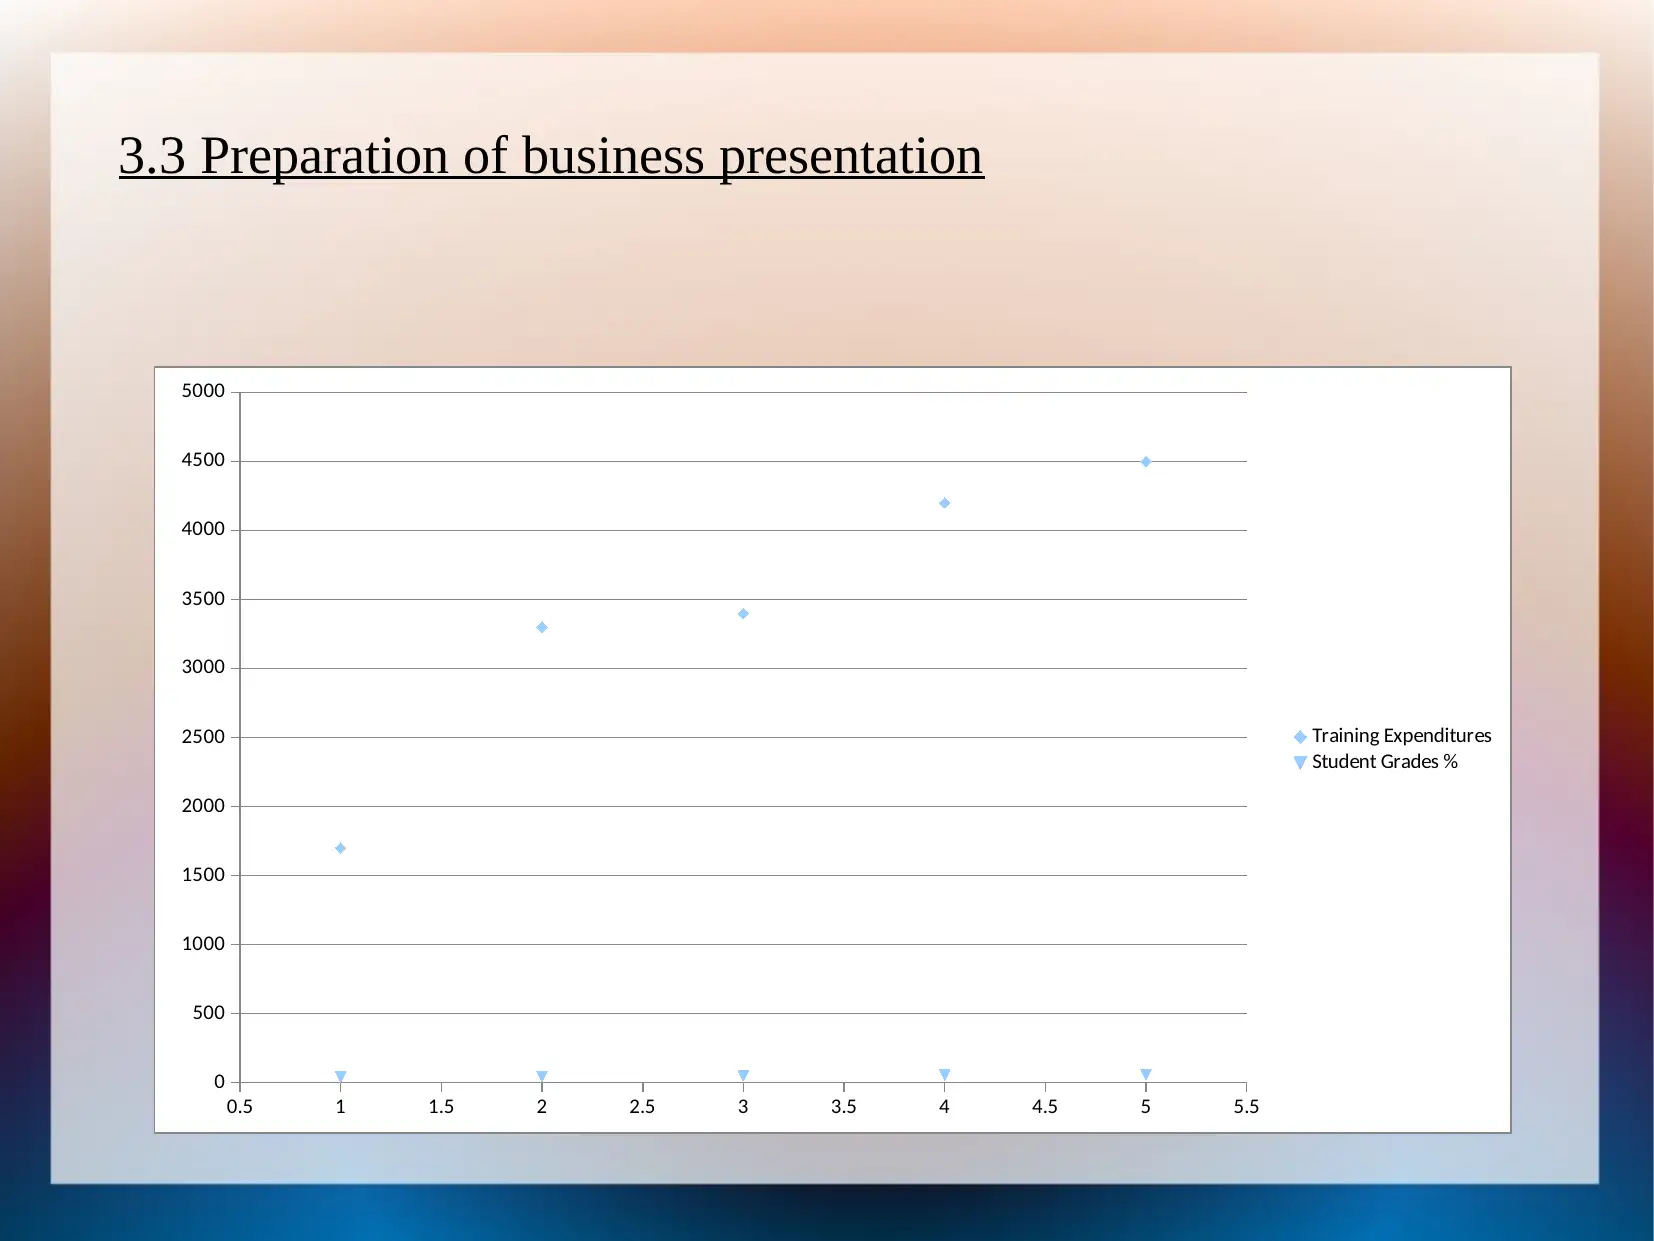The width and height of the screenshot is (1654, 1241).
Task: Click the Student Grades triangle marker at x=2
Action: [542, 1077]
